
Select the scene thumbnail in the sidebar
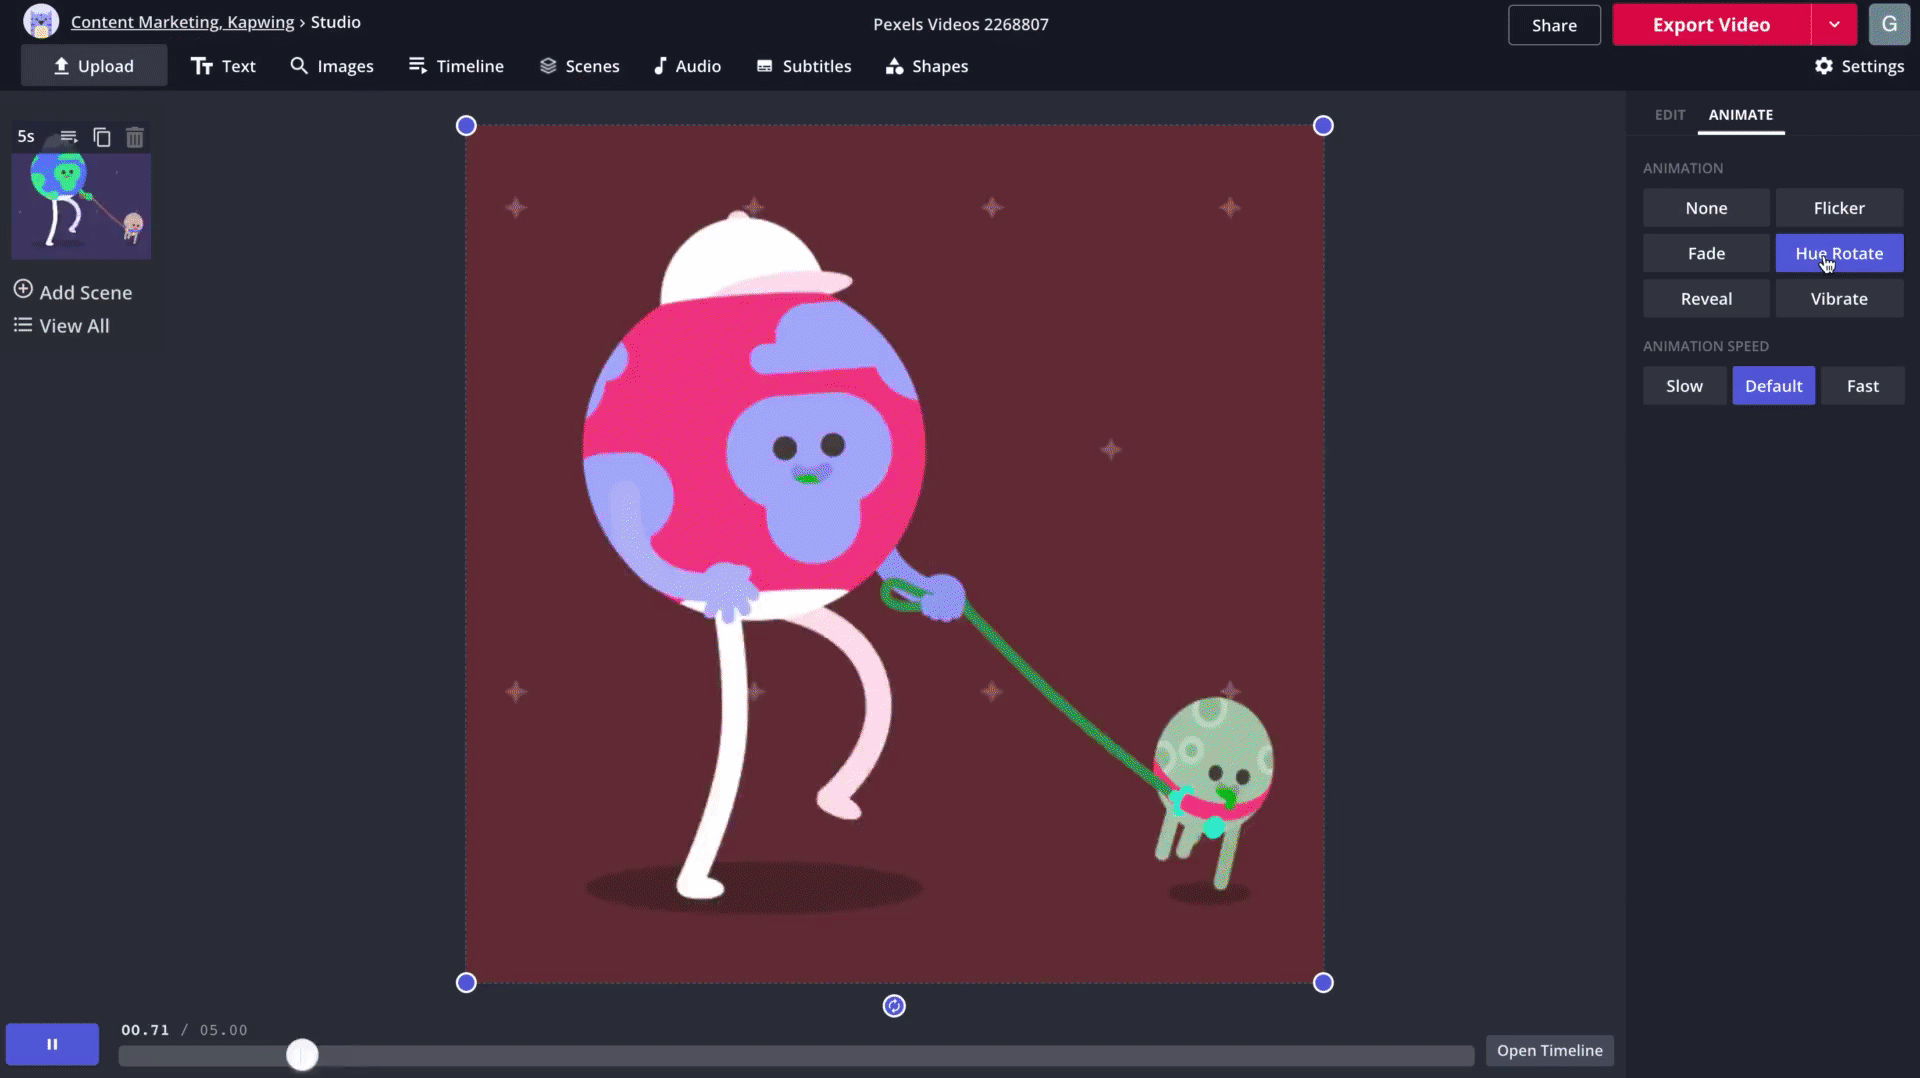pos(81,205)
